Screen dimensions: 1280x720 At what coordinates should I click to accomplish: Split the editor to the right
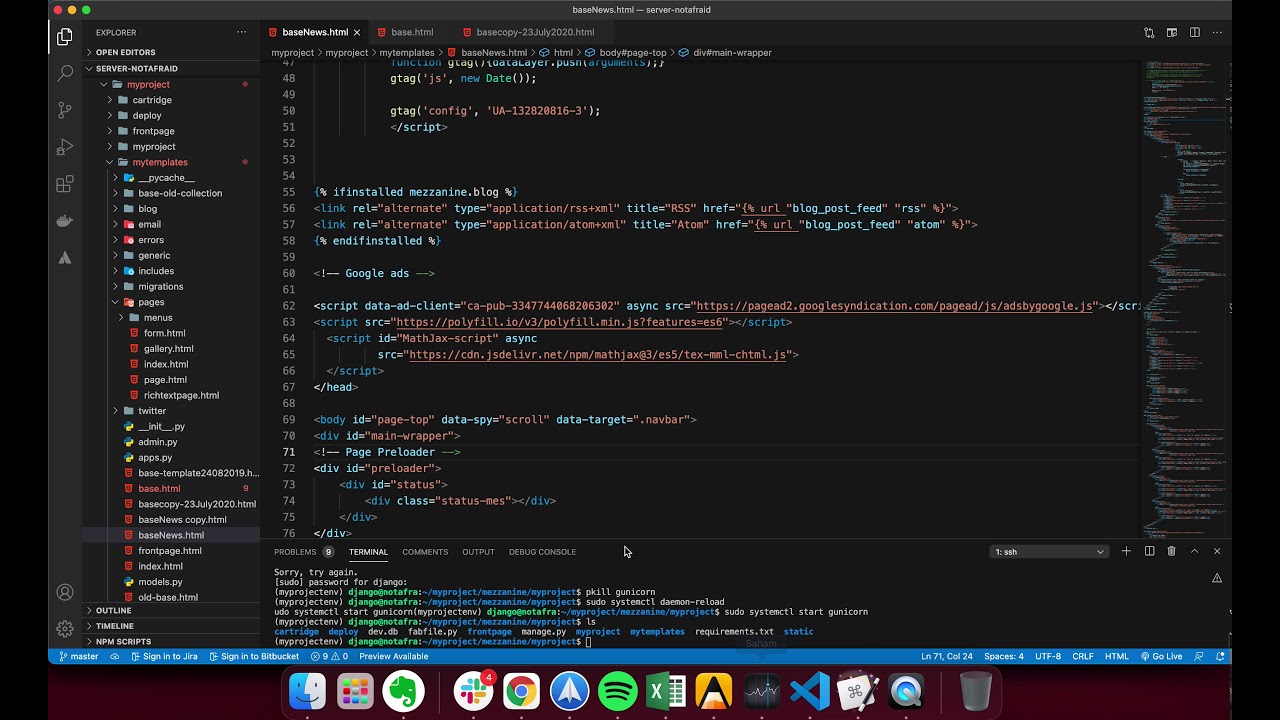click(1194, 32)
